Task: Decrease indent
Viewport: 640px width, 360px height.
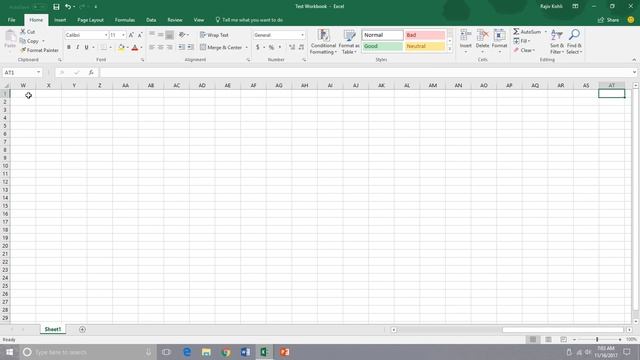Action: point(181,47)
